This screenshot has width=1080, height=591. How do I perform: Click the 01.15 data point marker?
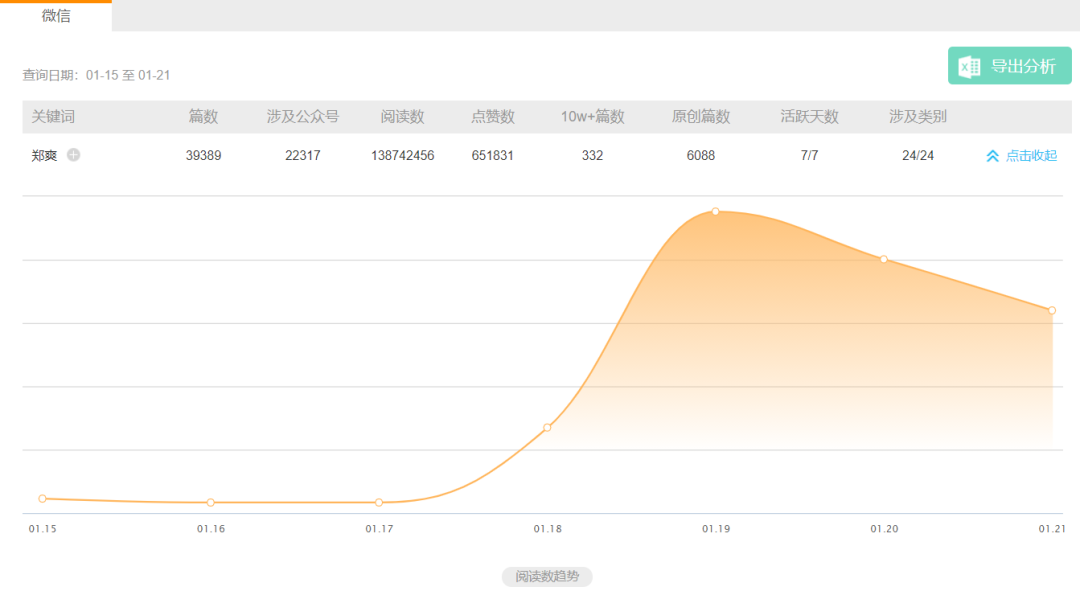tap(42, 498)
